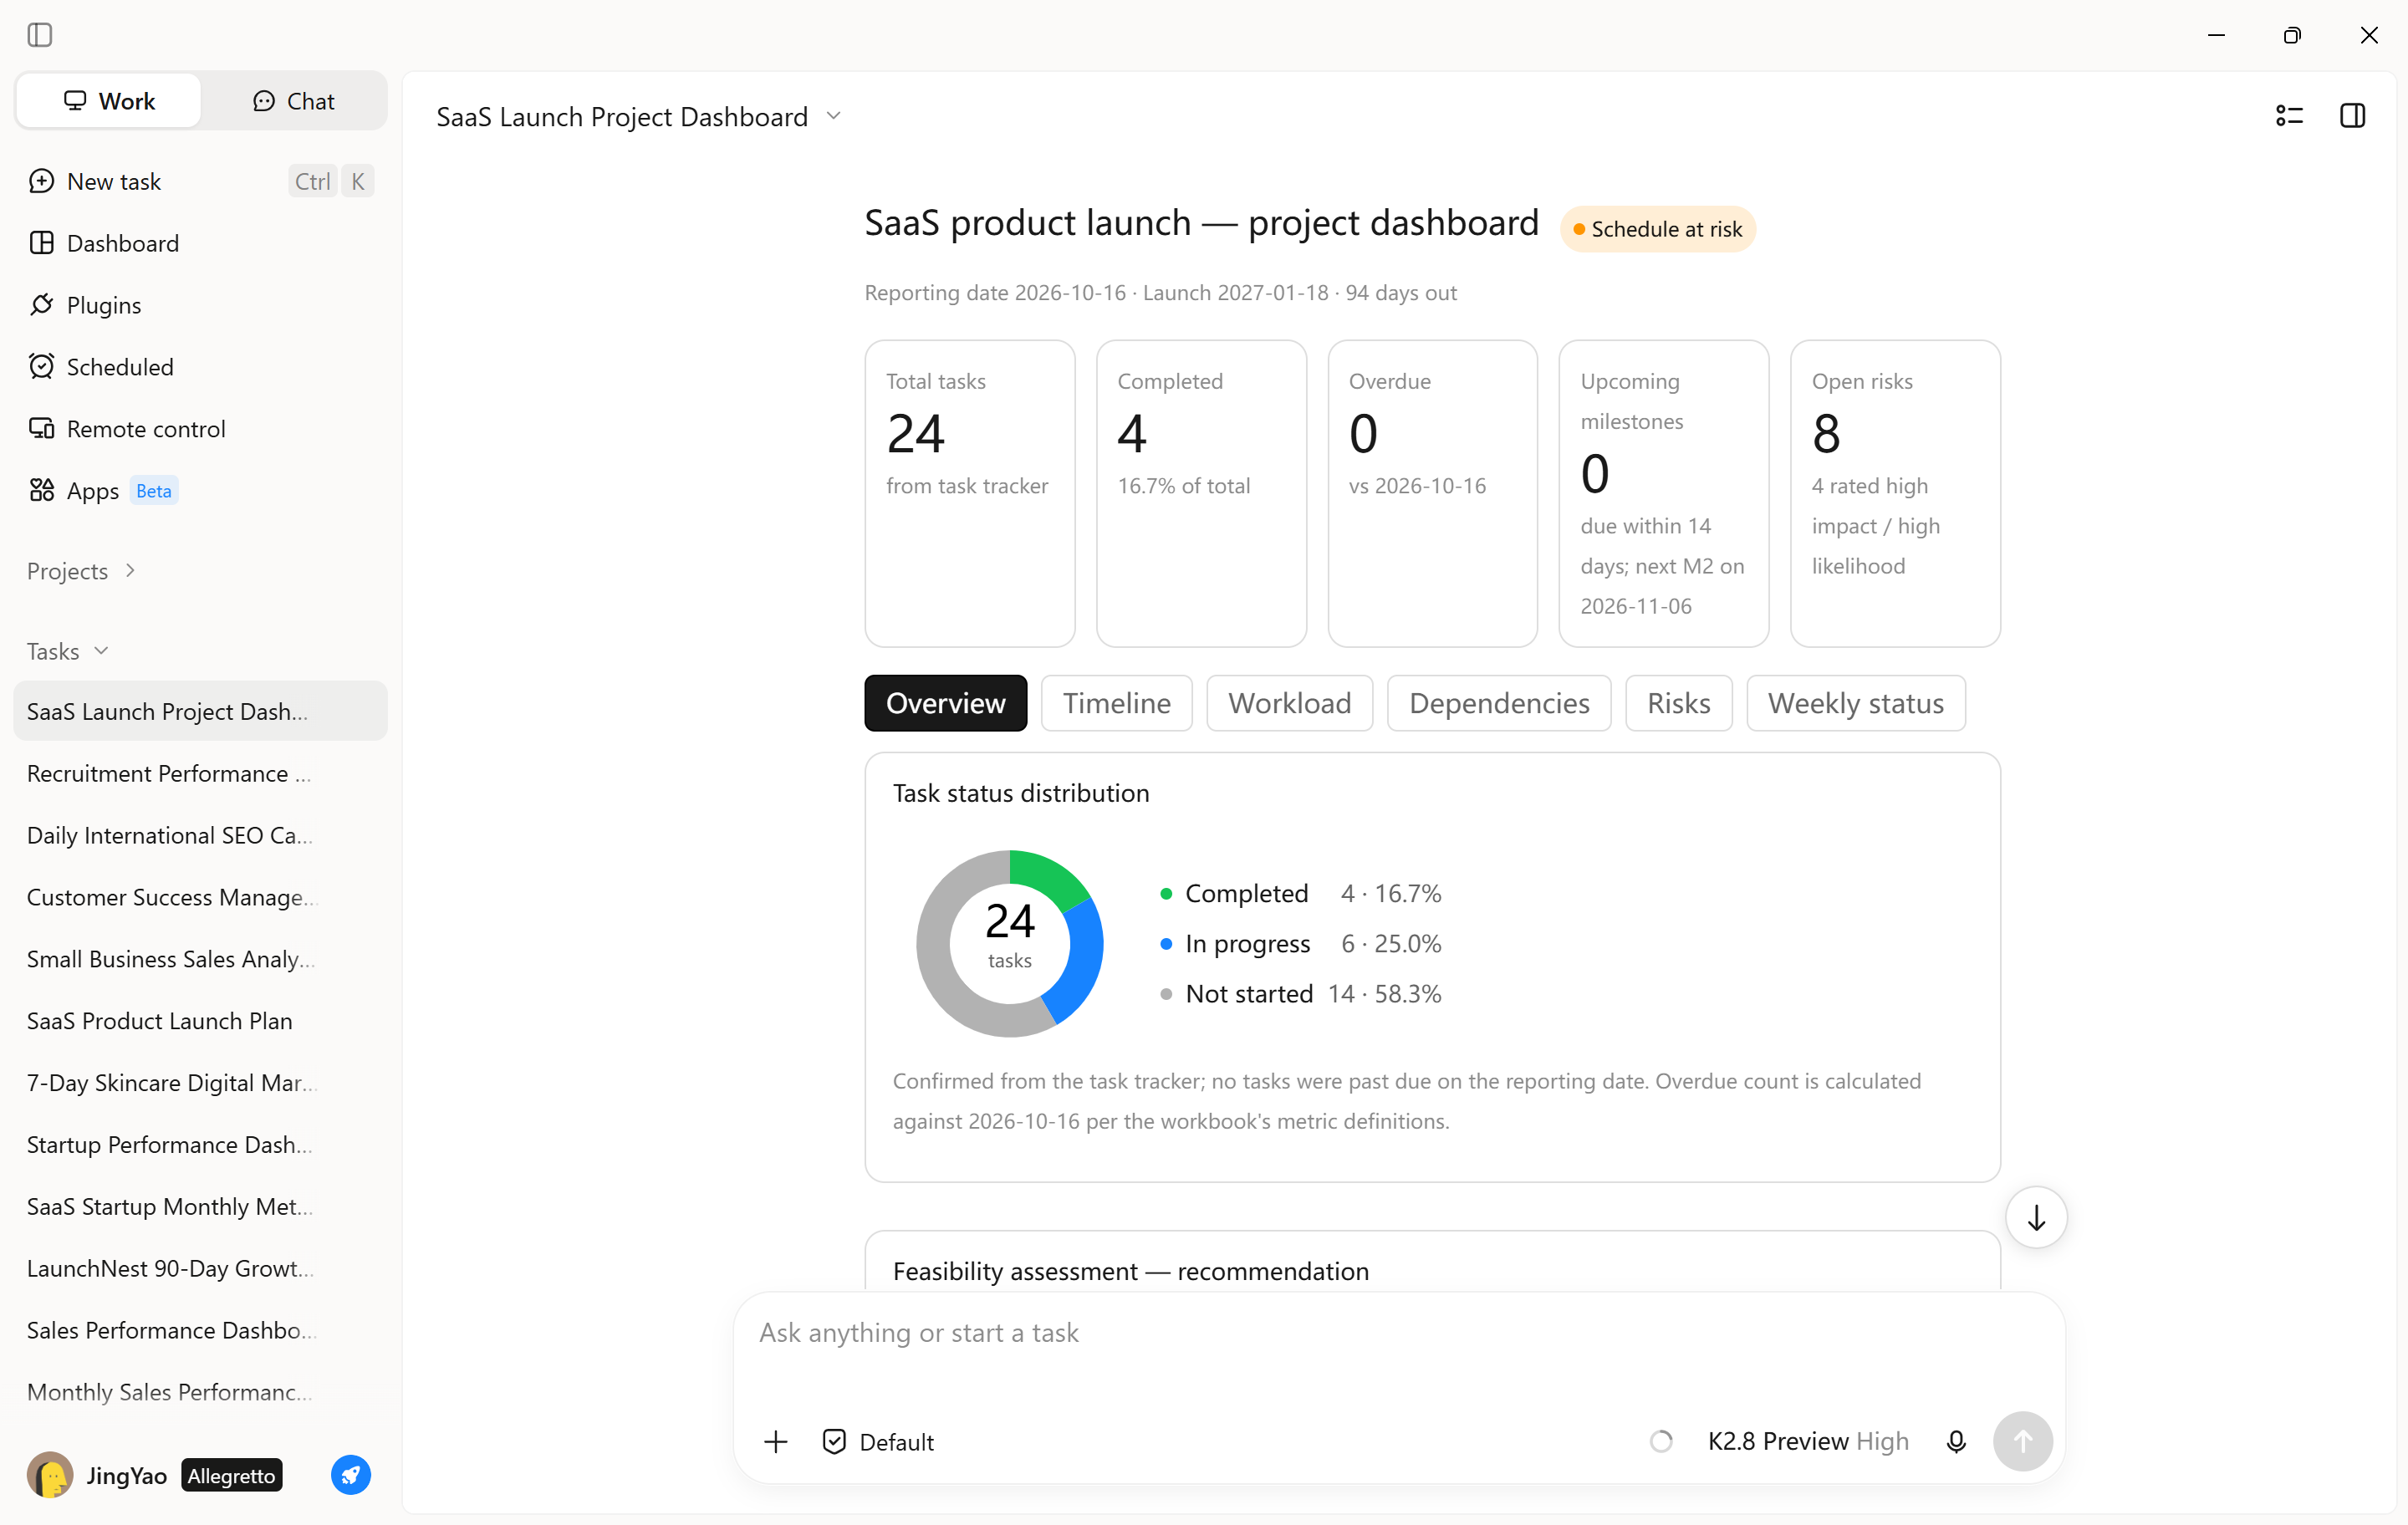Select the Overview tab
Image resolution: width=2408 pixels, height=1525 pixels.
[x=945, y=703]
